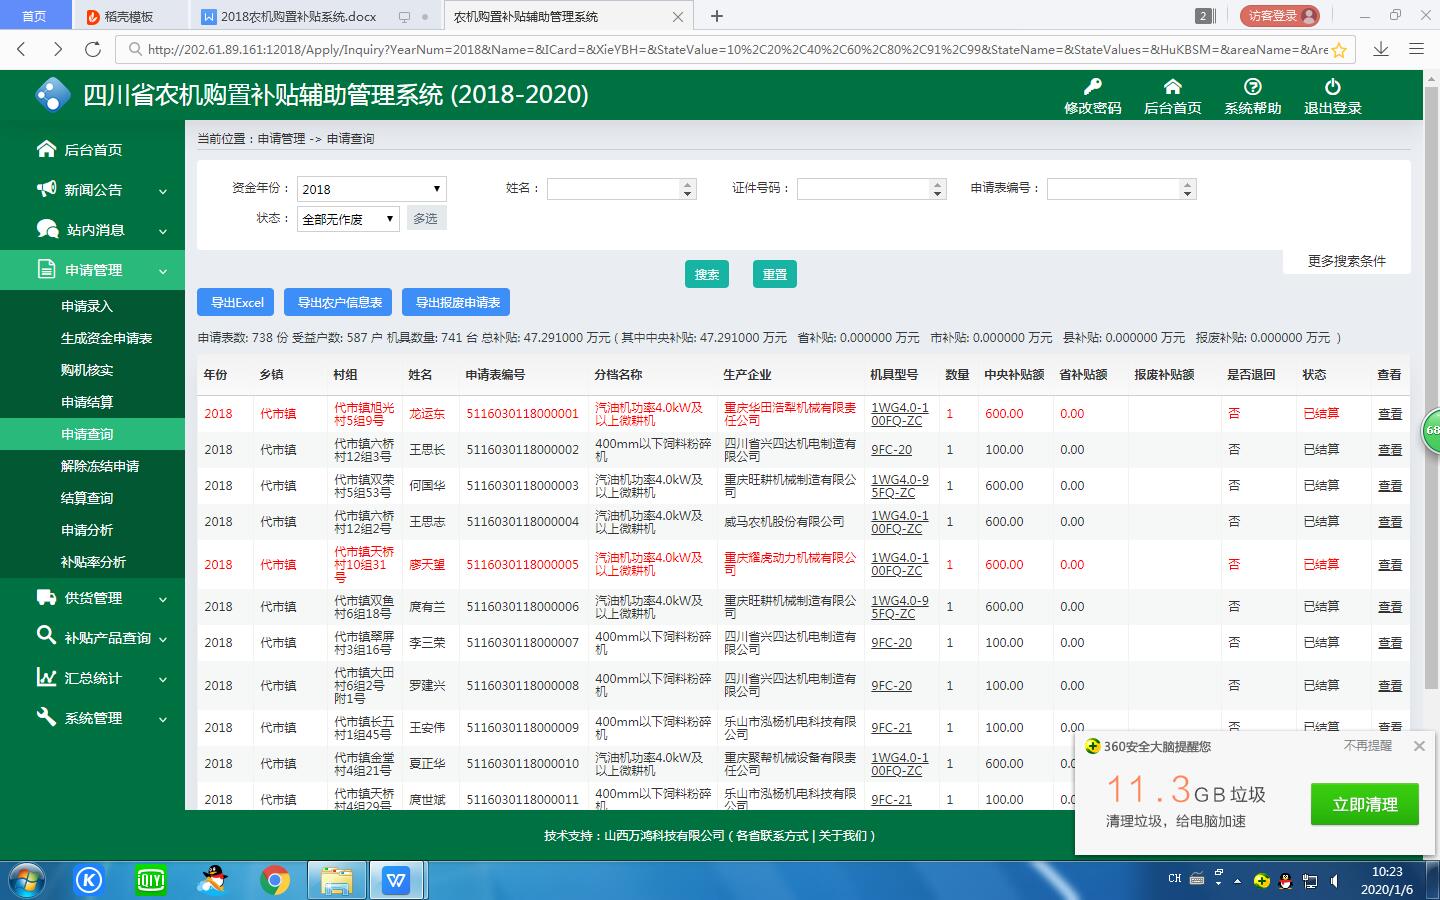Click the truck icon for 供货管理
The width and height of the screenshot is (1440, 900).
coord(46,597)
